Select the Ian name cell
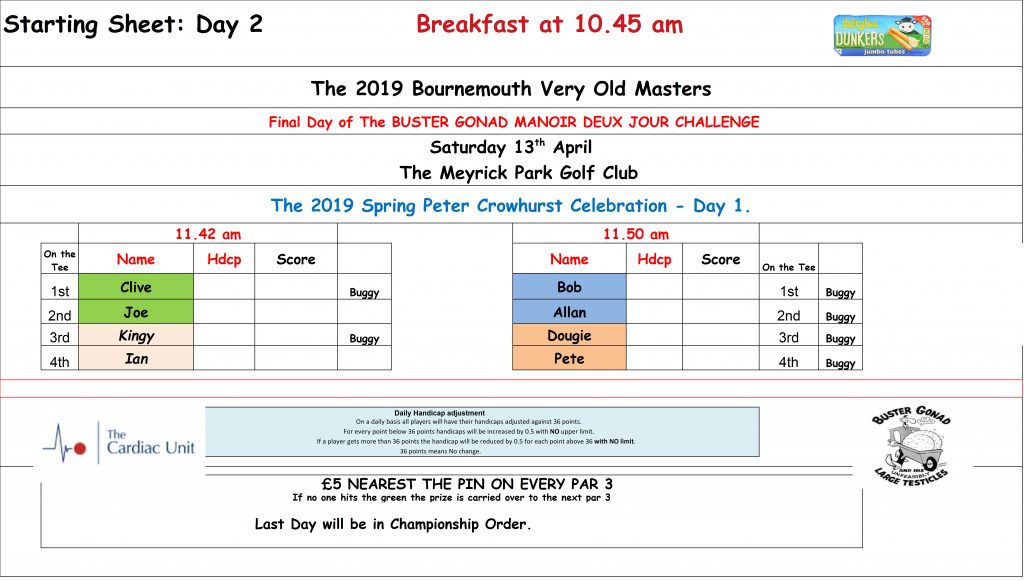 coord(136,358)
